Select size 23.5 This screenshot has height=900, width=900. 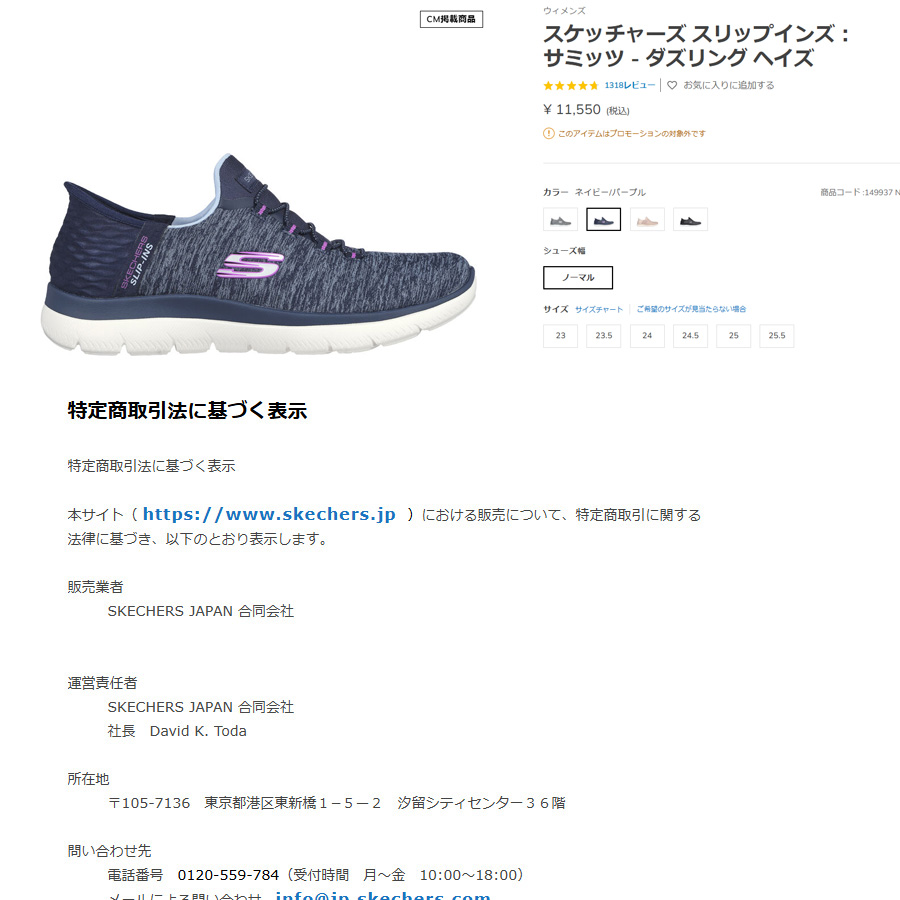click(603, 336)
